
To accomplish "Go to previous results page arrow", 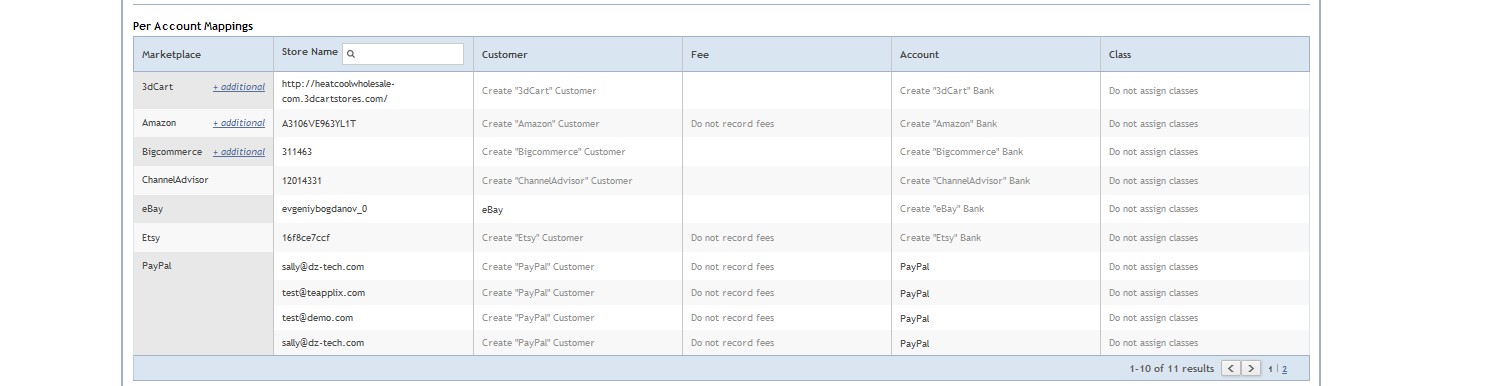I will (x=1231, y=369).
